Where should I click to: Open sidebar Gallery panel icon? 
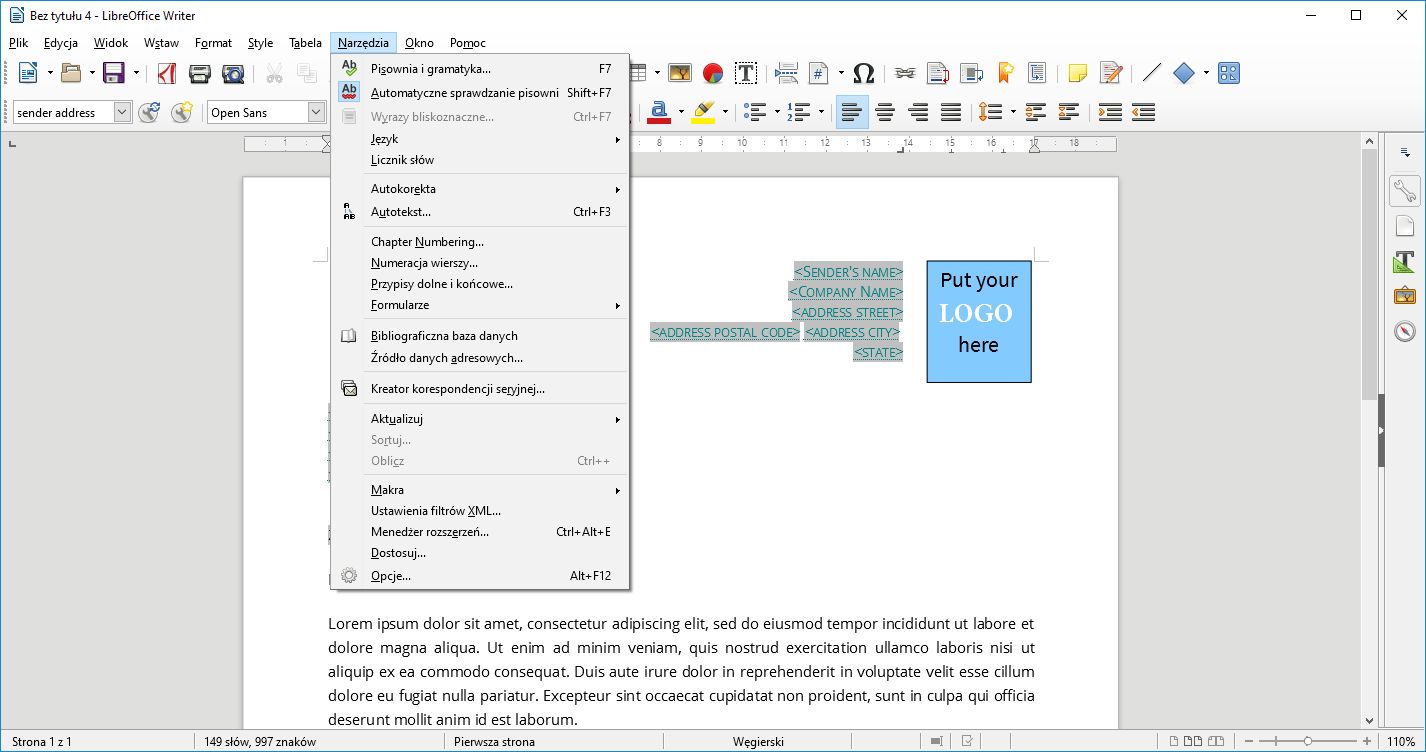point(1405,296)
